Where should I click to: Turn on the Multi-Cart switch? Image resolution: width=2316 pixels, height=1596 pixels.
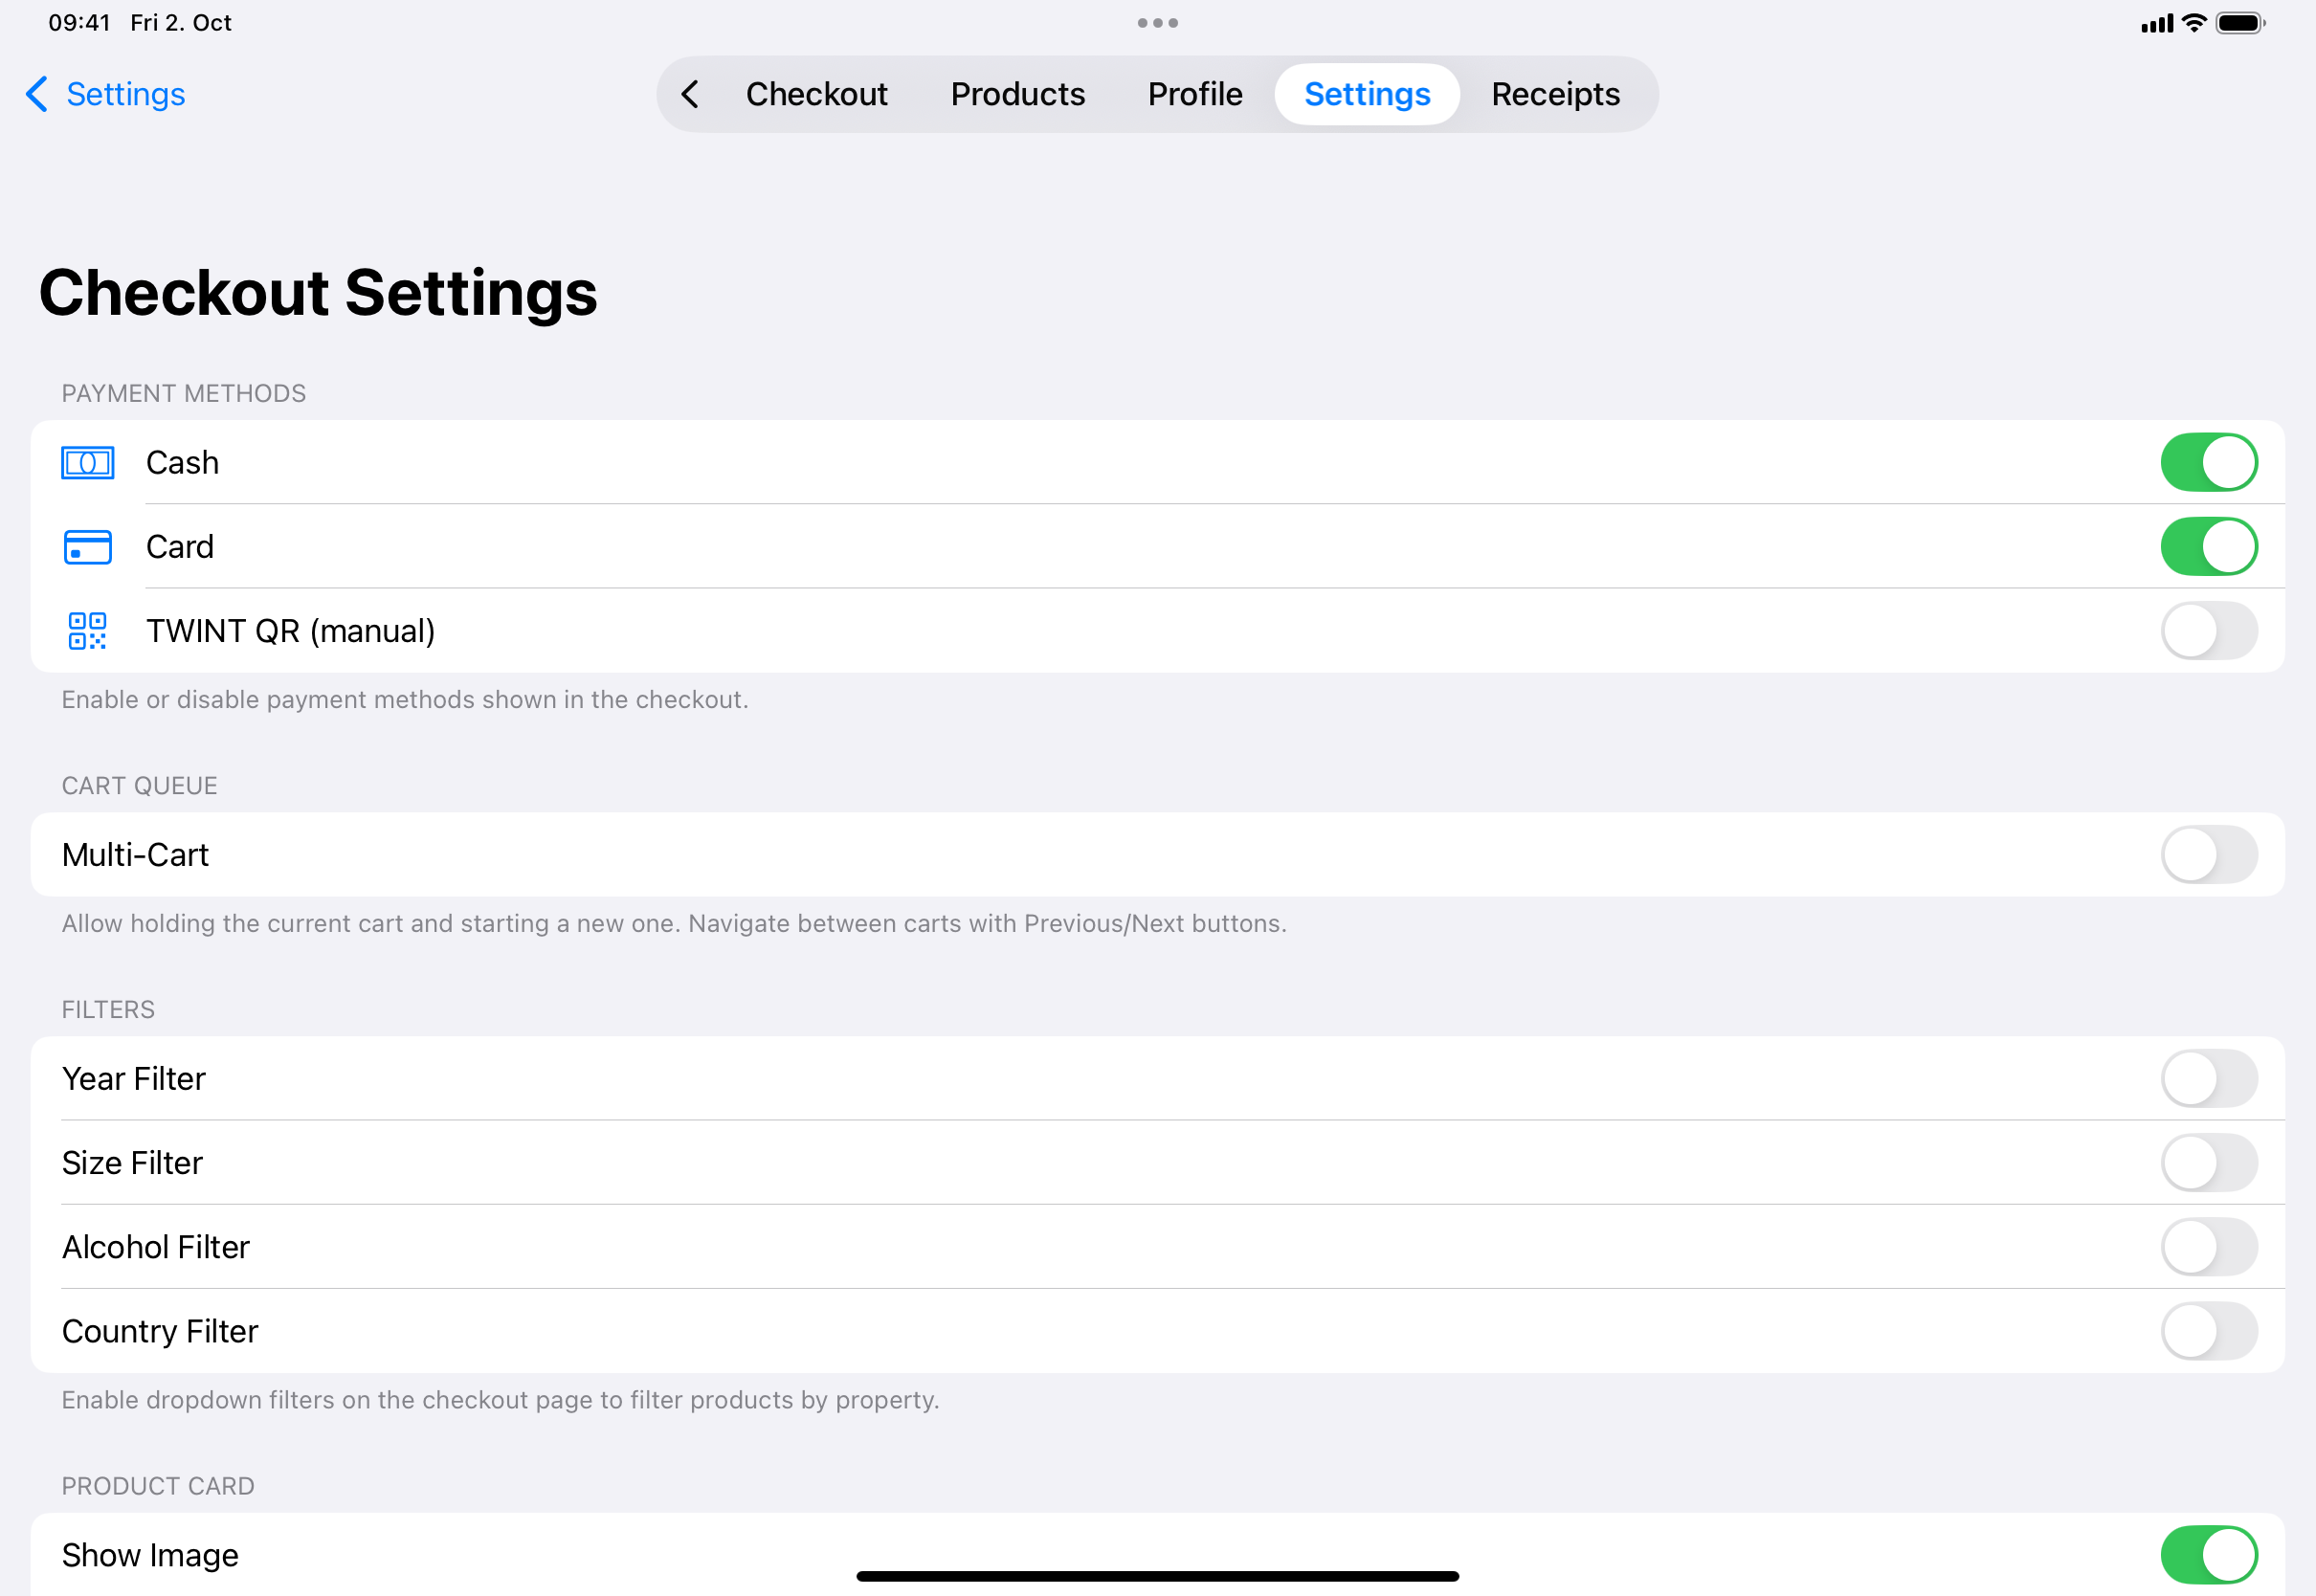coord(2209,854)
